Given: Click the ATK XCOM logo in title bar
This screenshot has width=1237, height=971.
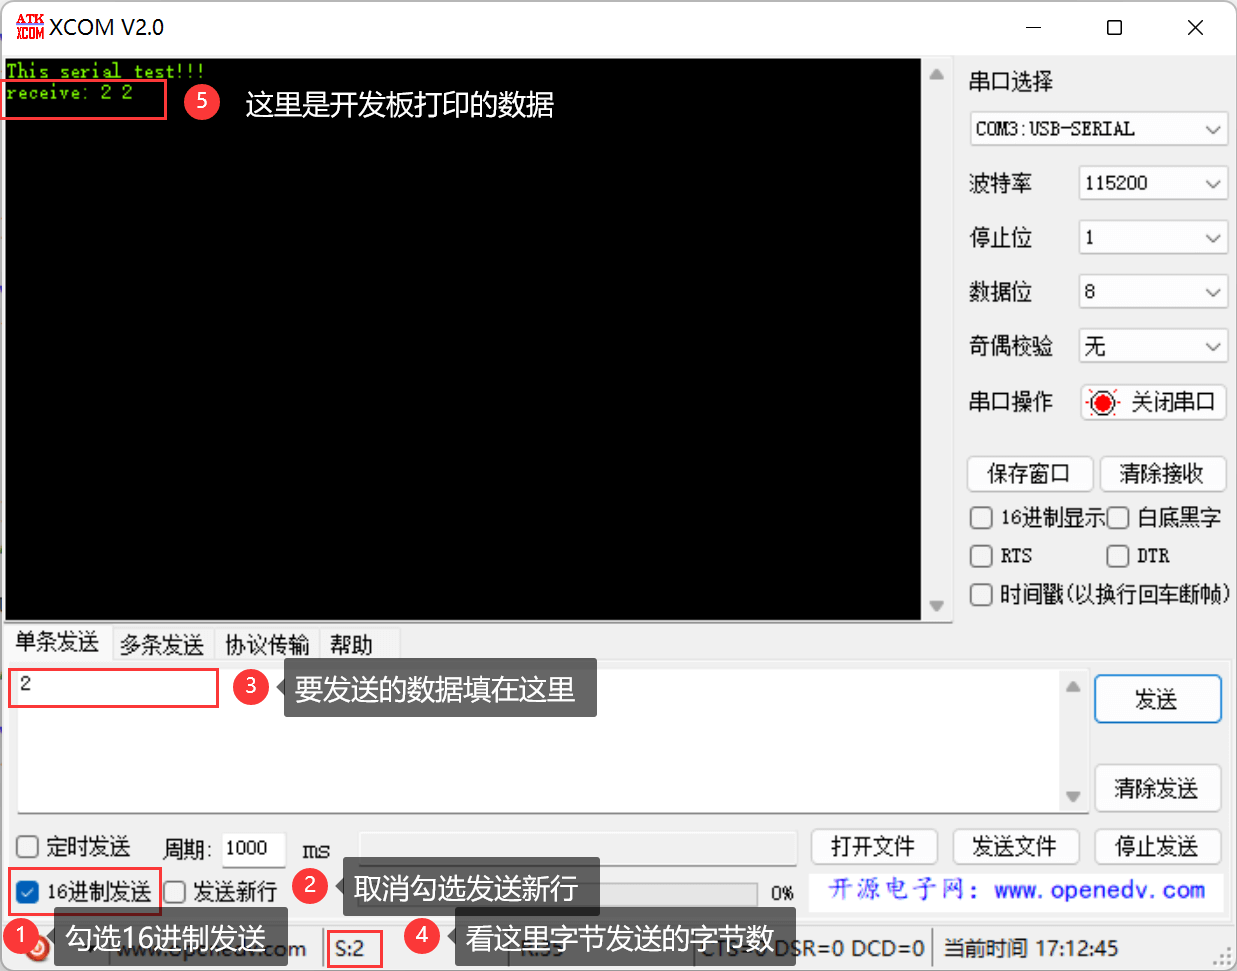Looking at the screenshot, I should tap(31, 27).
